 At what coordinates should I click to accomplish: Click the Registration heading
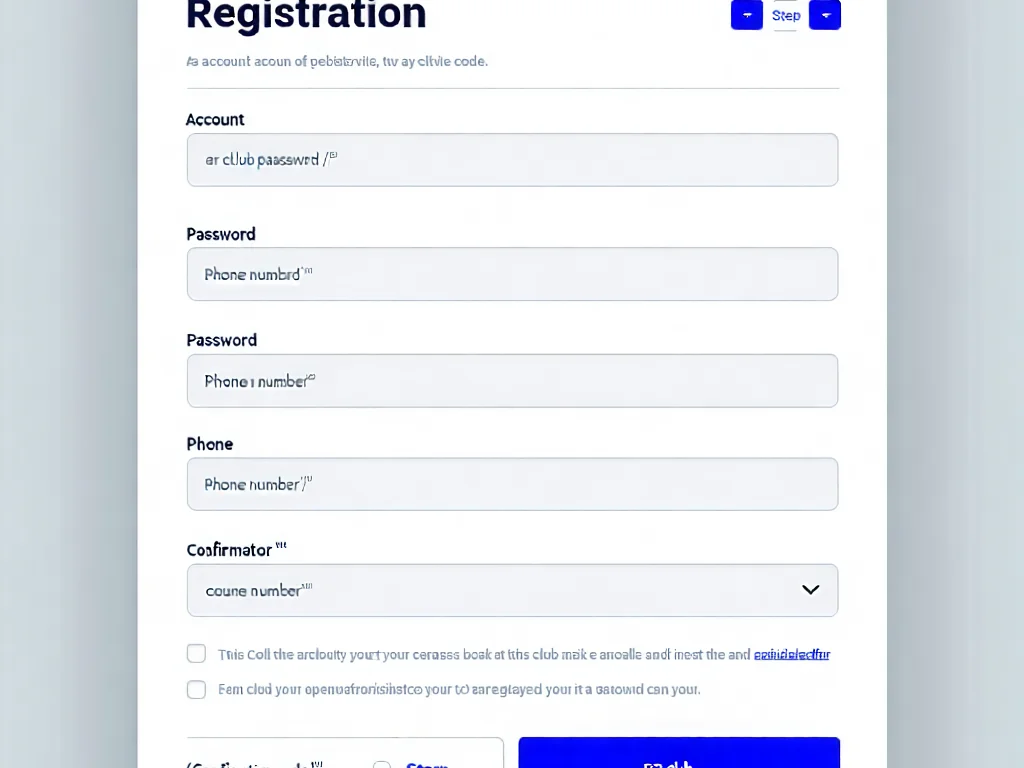pyautogui.click(x=306, y=15)
